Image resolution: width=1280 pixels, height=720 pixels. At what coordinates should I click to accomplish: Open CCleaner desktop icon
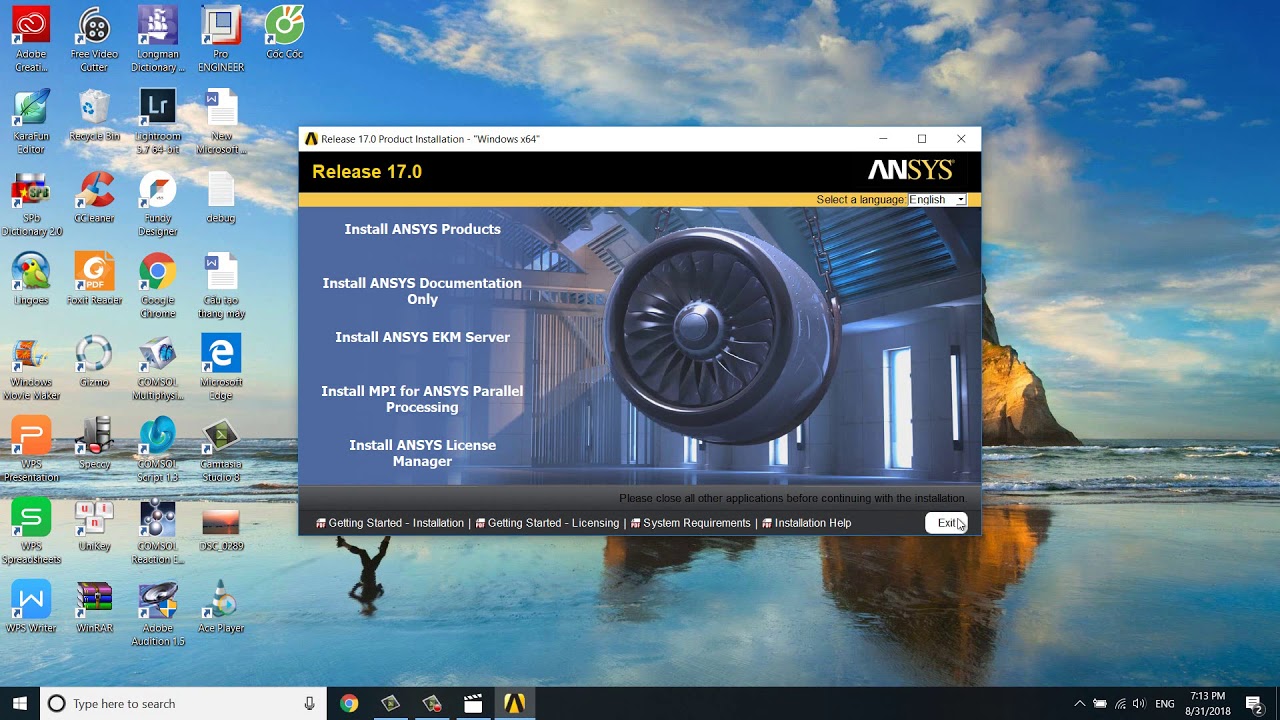(x=94, y=197)
